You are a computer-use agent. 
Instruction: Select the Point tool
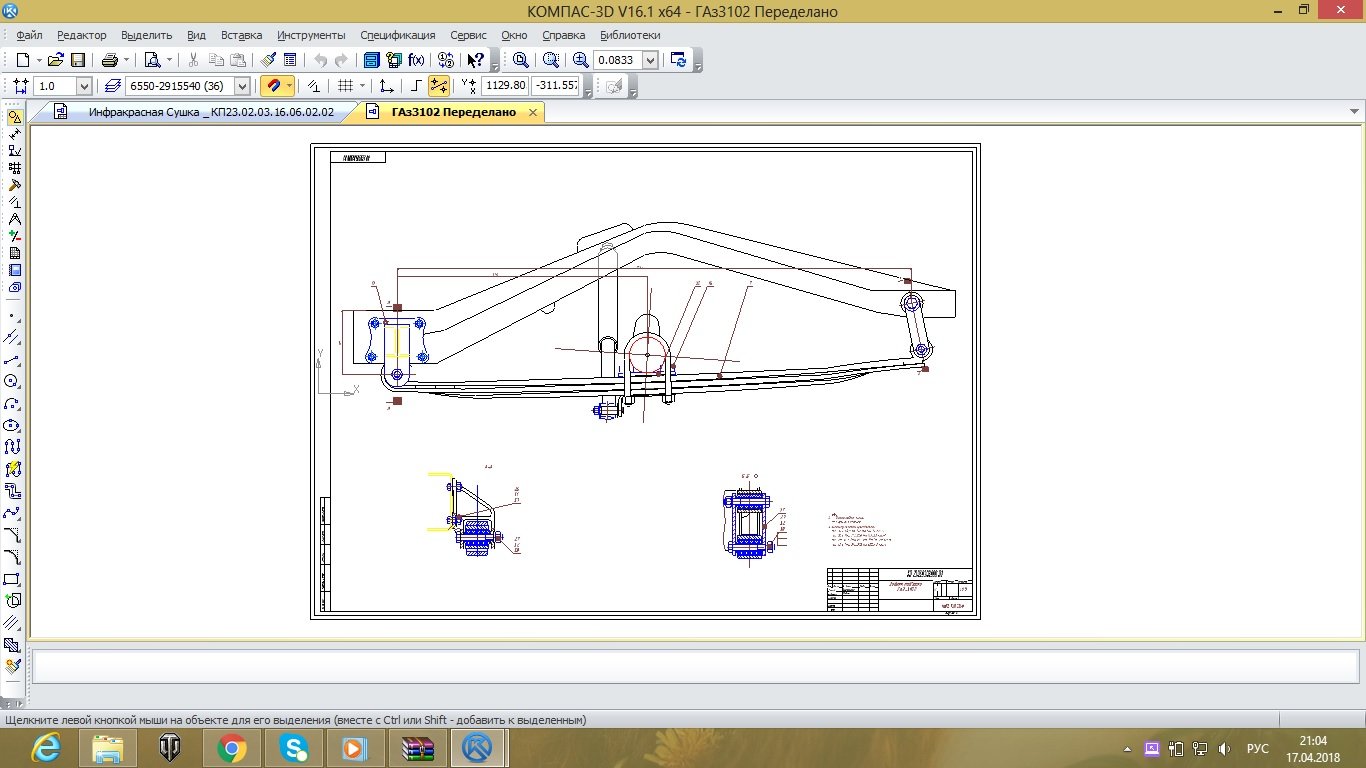click(x=12, y=315)
